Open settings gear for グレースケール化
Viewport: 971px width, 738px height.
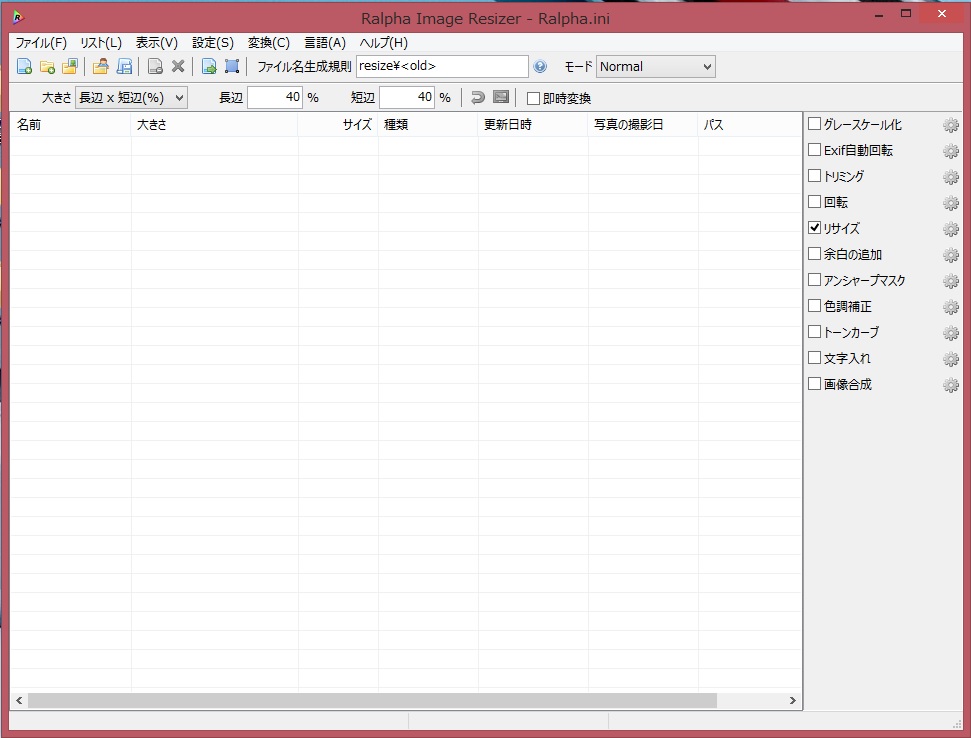(x=950, y=125)
